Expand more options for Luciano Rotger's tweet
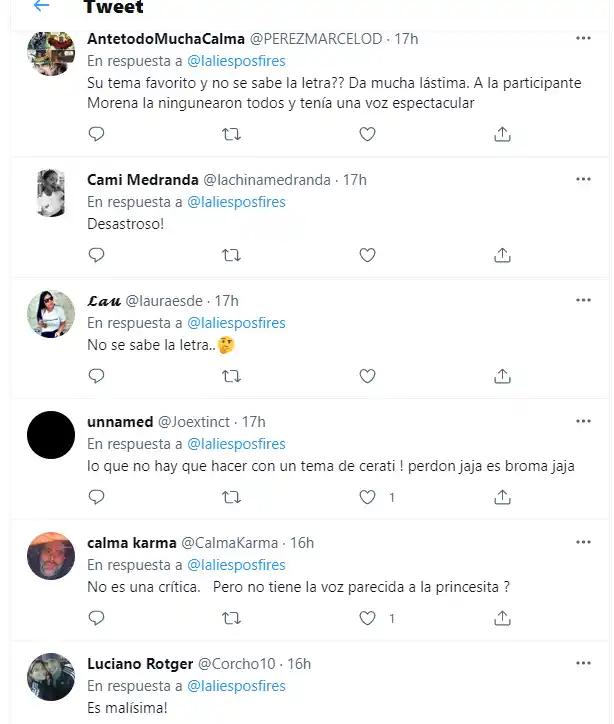The image size is (614, 724). click(x=583, y=663)
